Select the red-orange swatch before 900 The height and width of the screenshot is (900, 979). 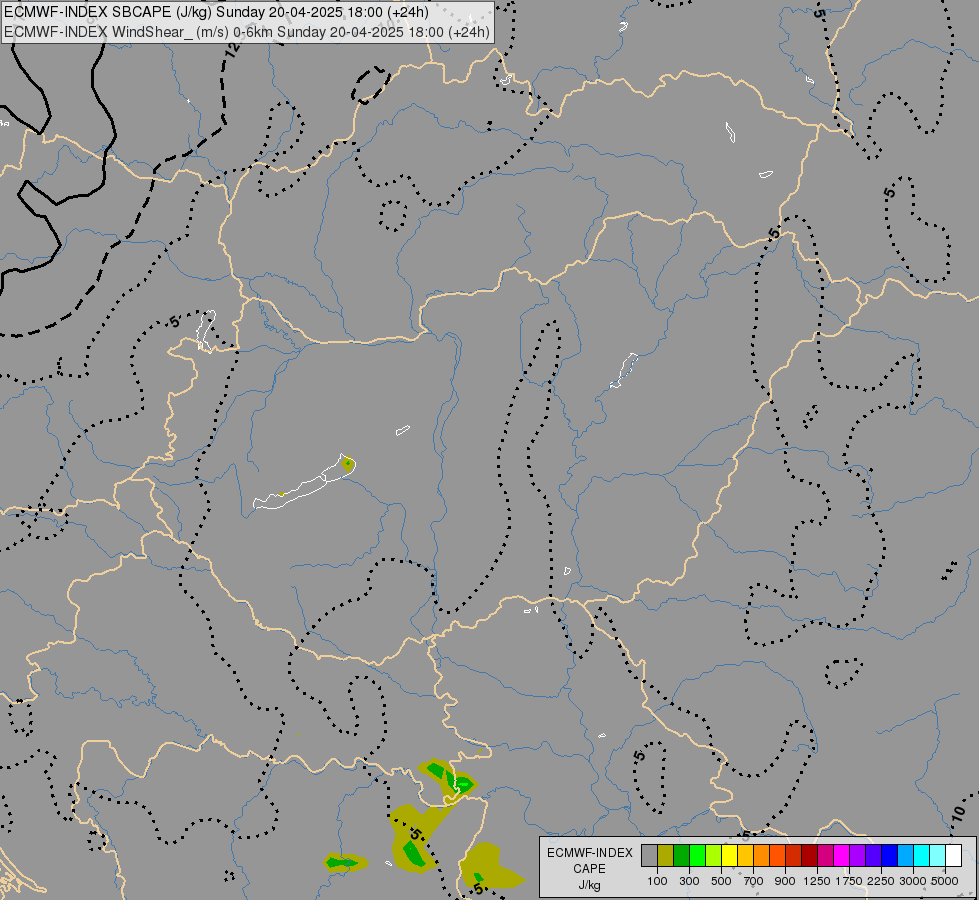(x=777, y=856)
